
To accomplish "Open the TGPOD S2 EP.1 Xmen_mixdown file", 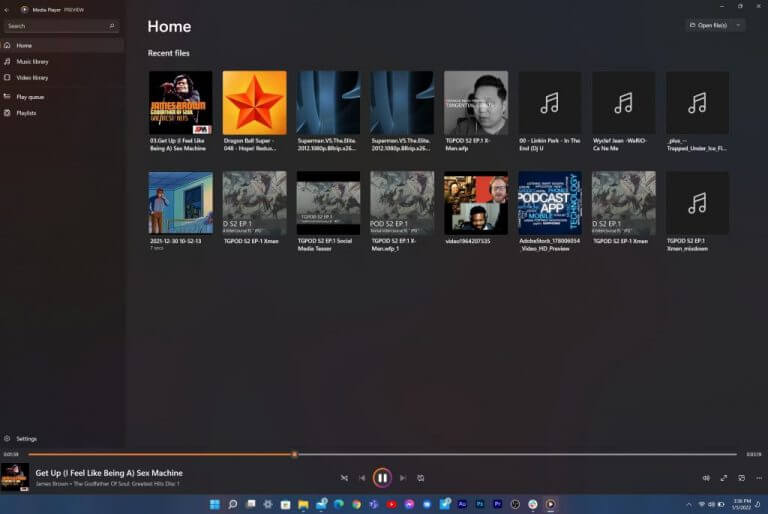I will [697, 203].
